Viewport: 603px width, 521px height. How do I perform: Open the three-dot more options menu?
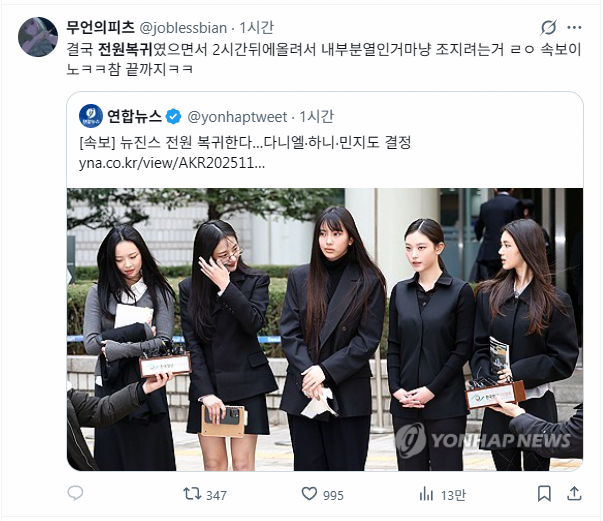click(x=575, y=28)
